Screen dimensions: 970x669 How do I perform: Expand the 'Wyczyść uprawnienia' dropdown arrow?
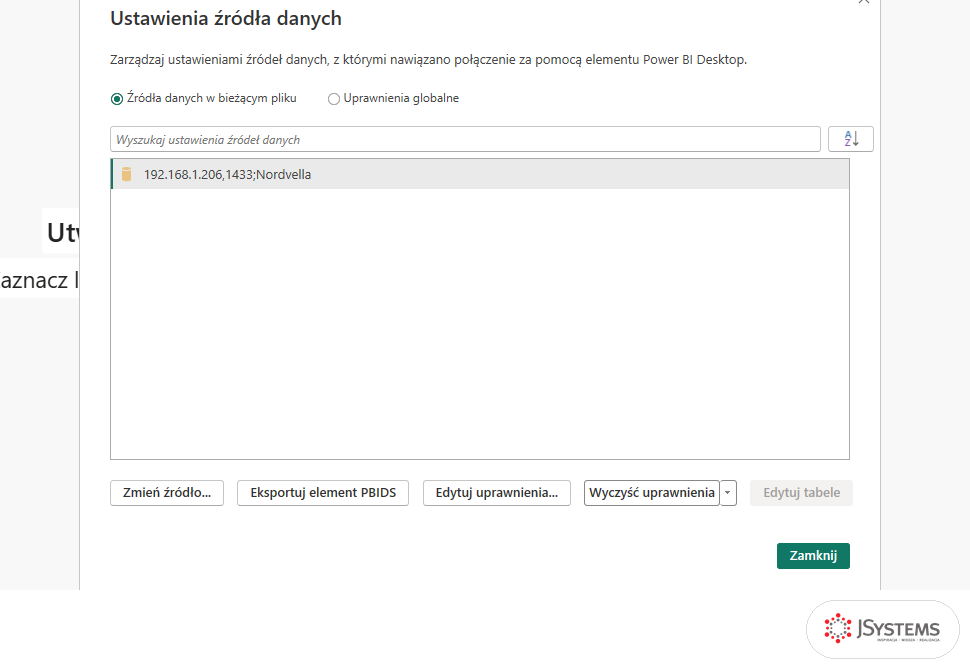[728, 493]
